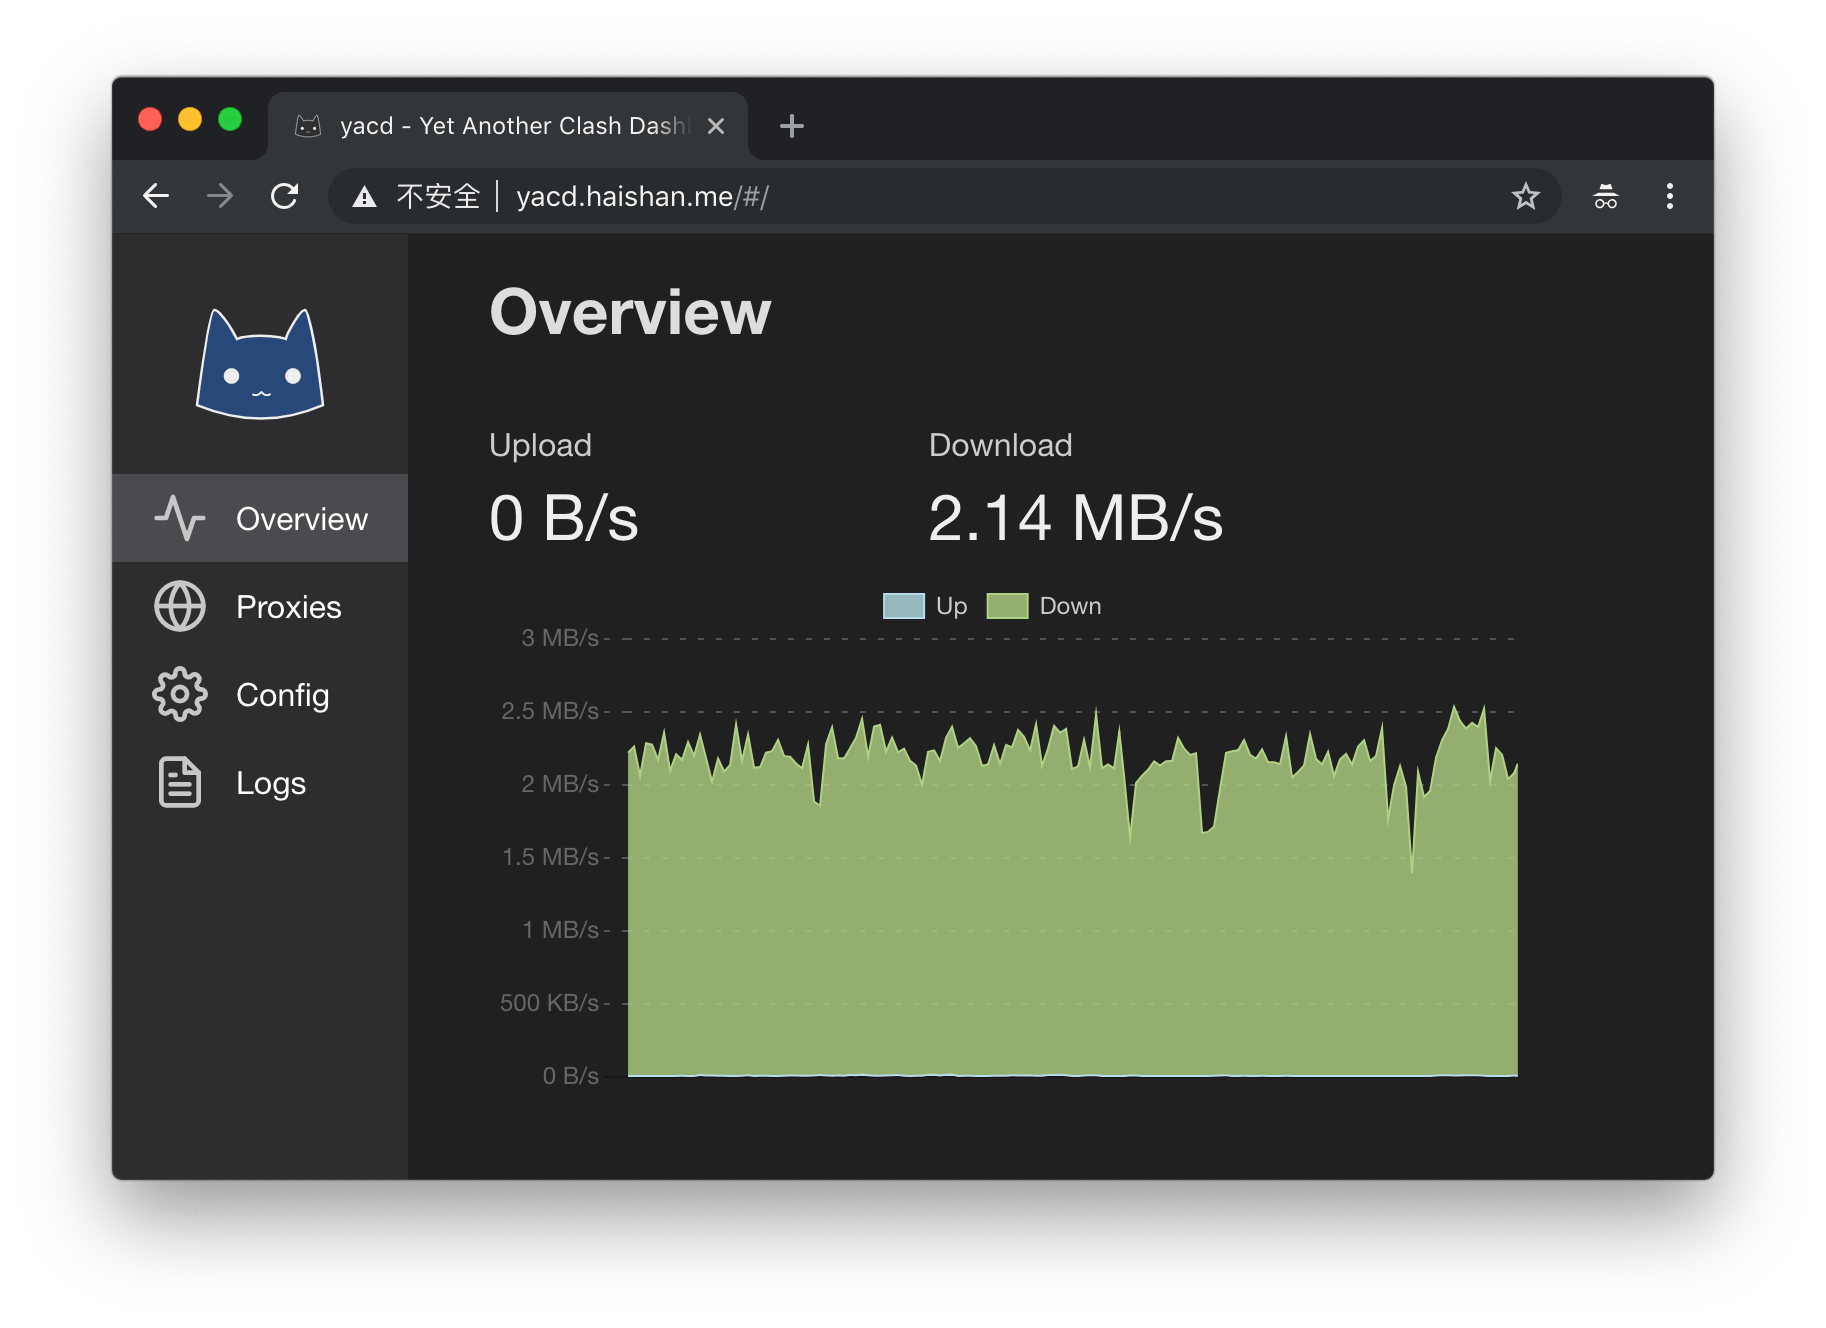
Task: Click the incognito mode icon
Action: pos(1605,196)
